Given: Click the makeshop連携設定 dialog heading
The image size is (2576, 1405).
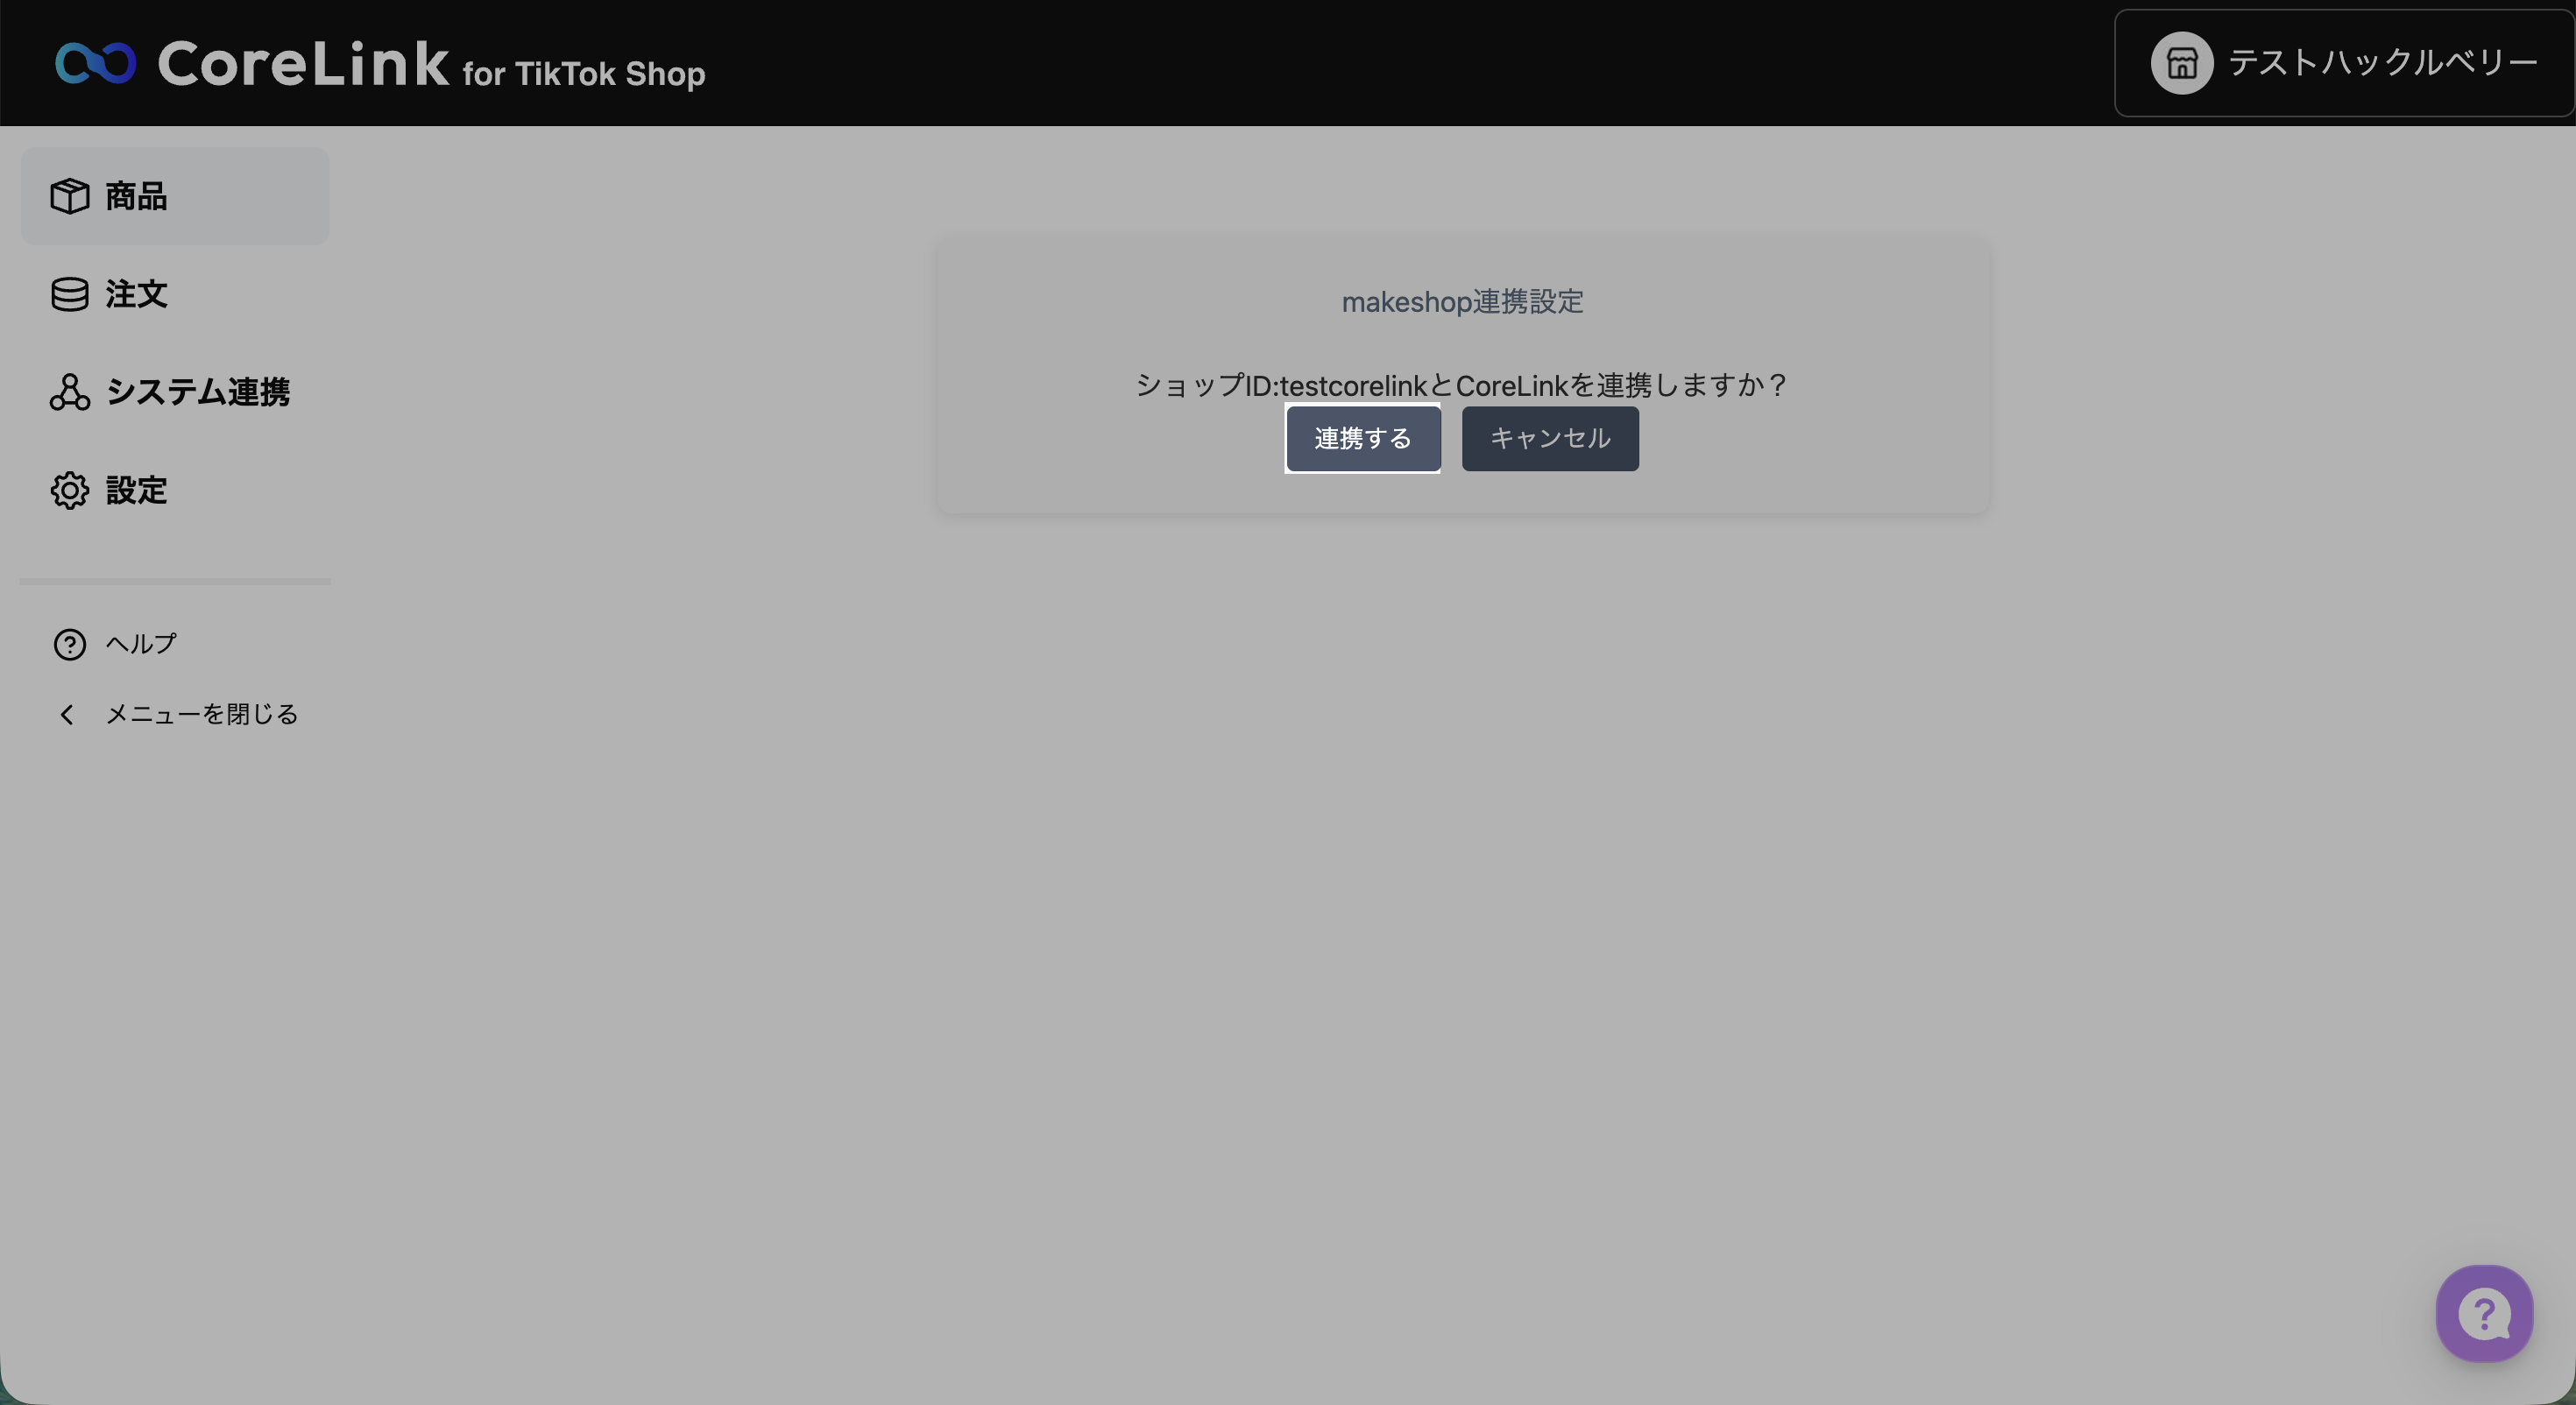Looking at the screenshot, I should [x=1462, y=302].
